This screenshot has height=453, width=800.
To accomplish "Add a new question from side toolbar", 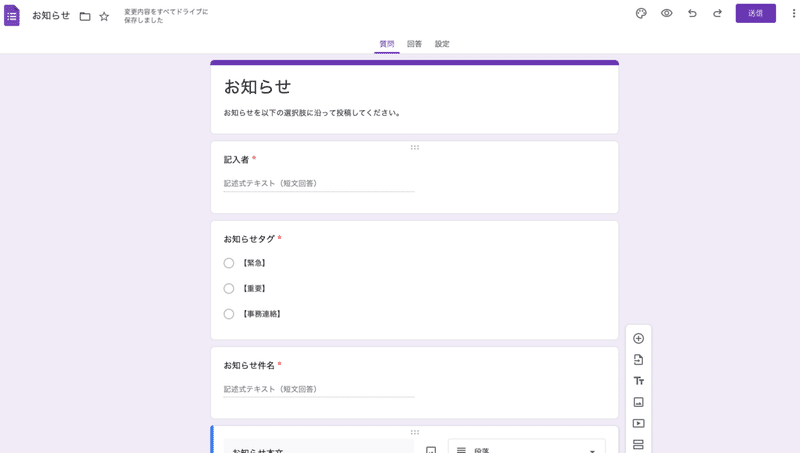I will pos(638,338).
